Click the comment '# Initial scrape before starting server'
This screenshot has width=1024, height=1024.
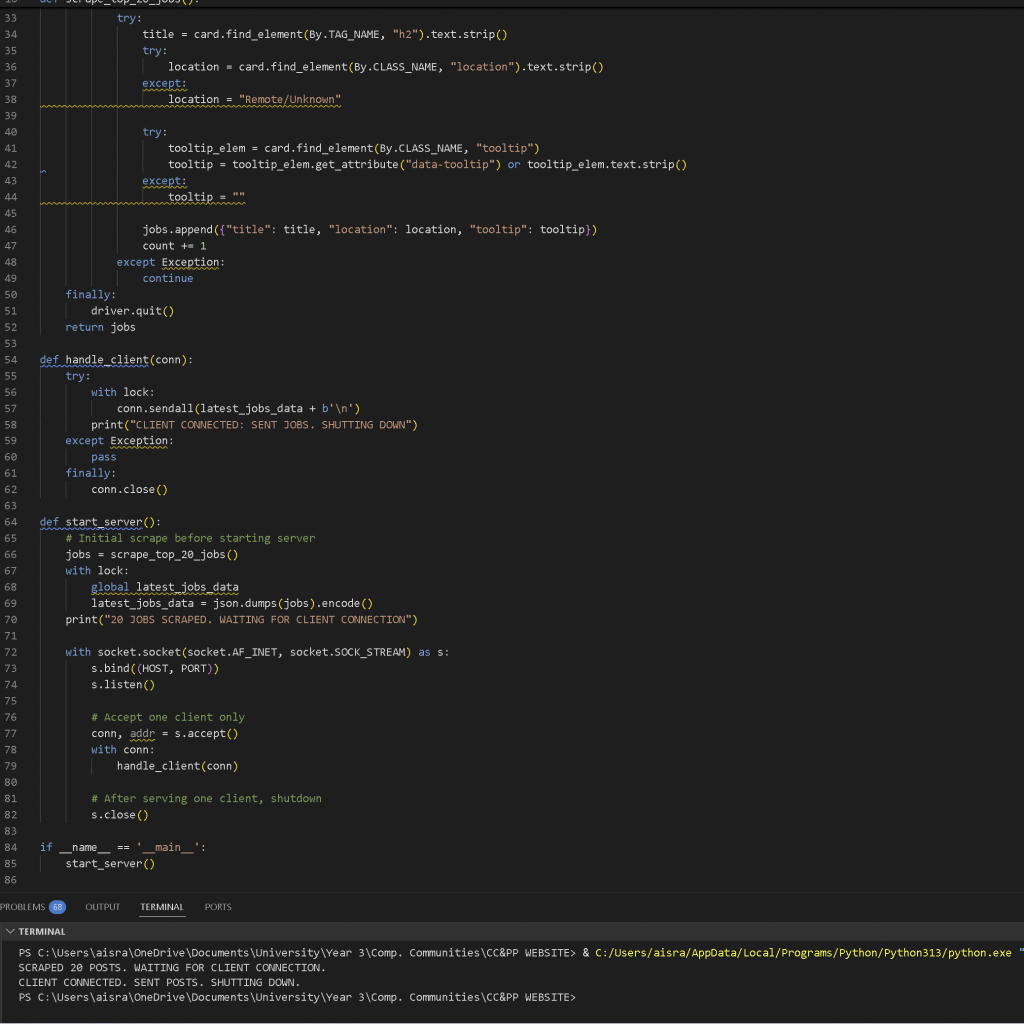tap(190, 538)
